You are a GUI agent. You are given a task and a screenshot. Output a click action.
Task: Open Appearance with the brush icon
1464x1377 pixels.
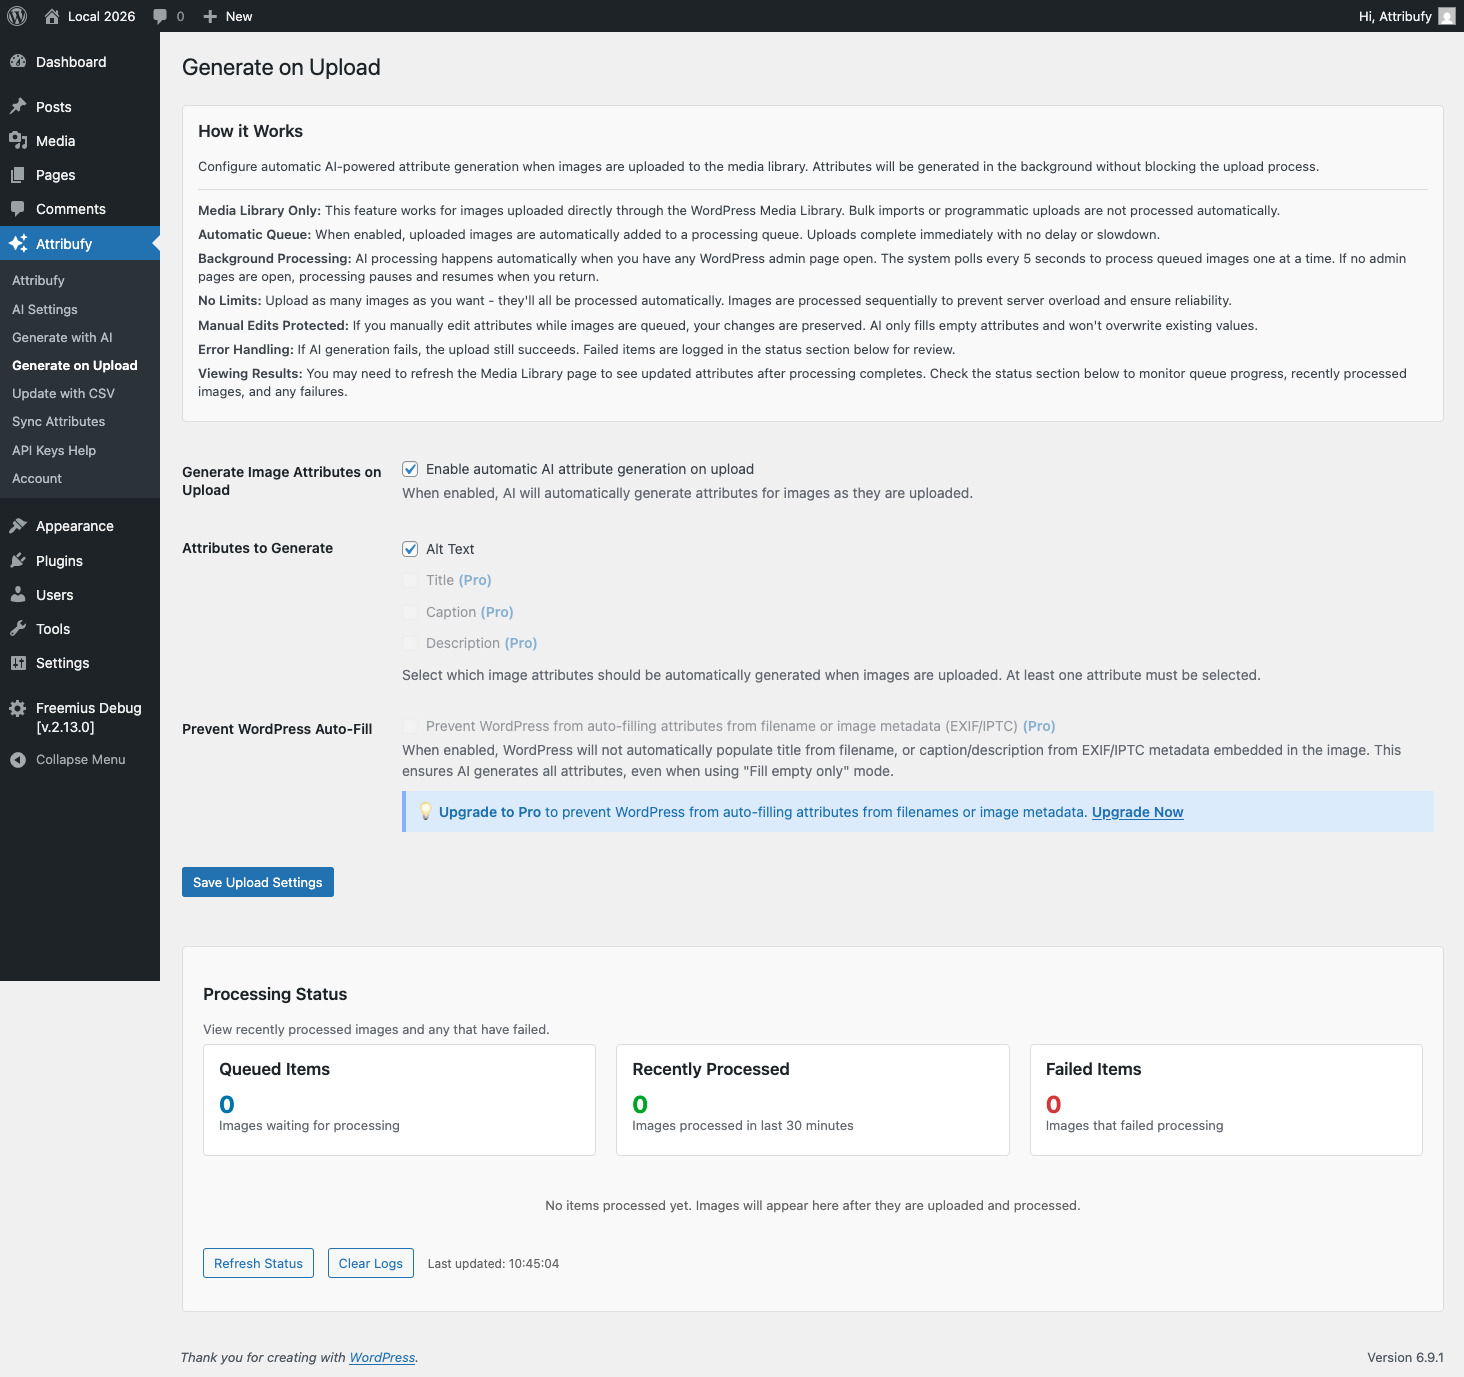tap(19, 525)
